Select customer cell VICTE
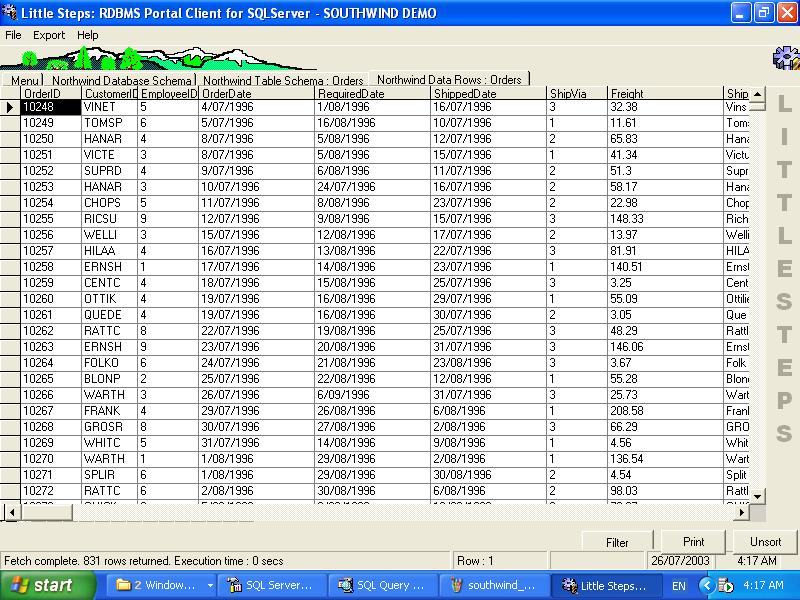 (x=109, y=155)
